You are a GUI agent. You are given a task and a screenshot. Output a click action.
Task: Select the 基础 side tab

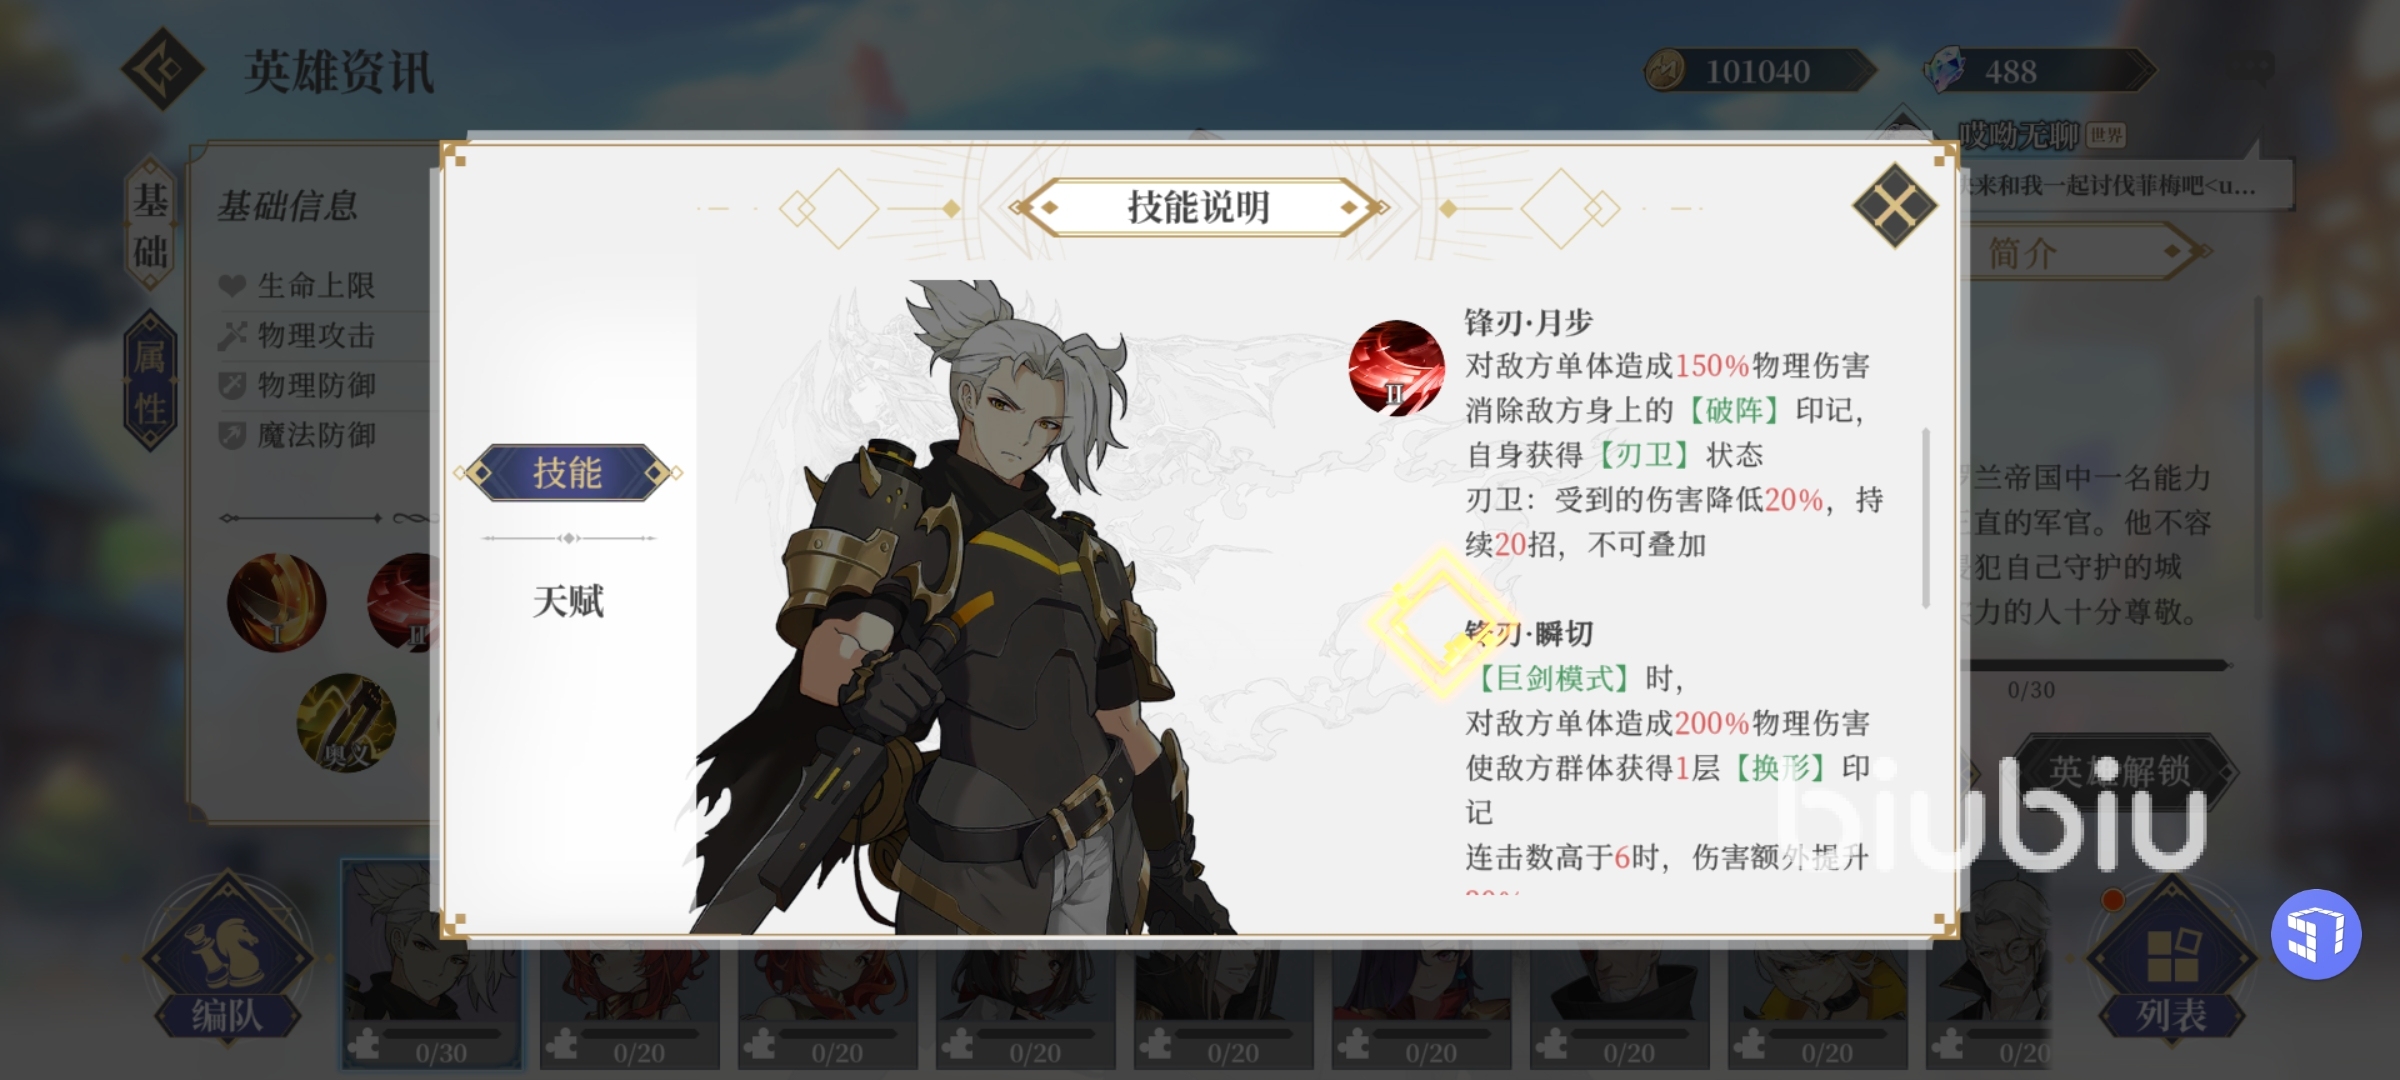tap(151, 225)
